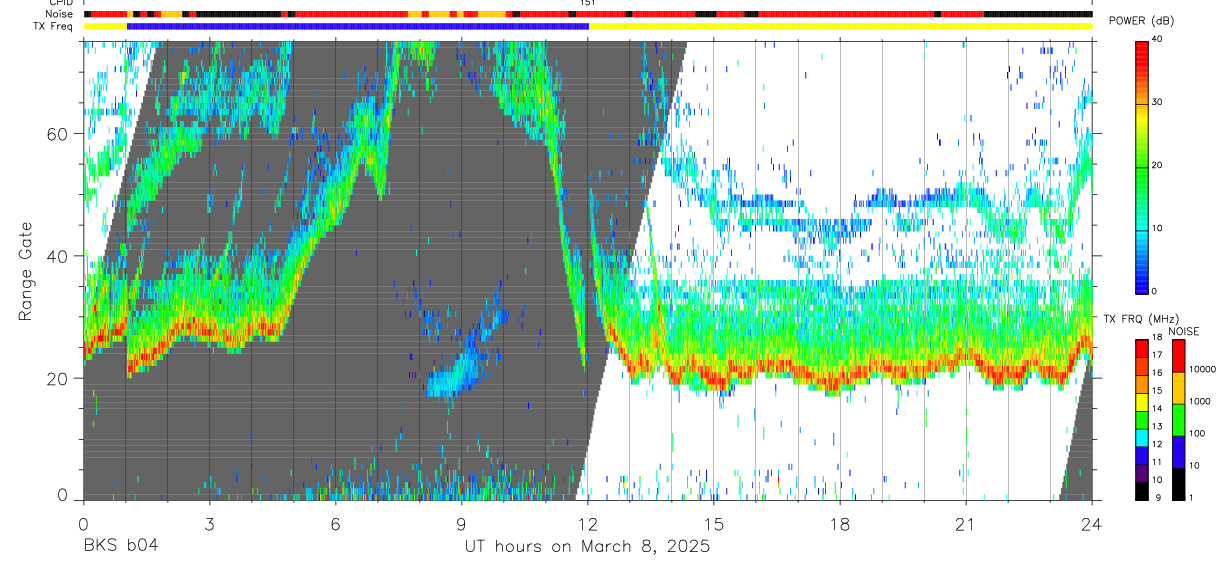Screen dimensions: 1228x567
Task: Select the black 9-10 MHz frequency swatch
Action: pyautogui.click(x=1142, y=491)
